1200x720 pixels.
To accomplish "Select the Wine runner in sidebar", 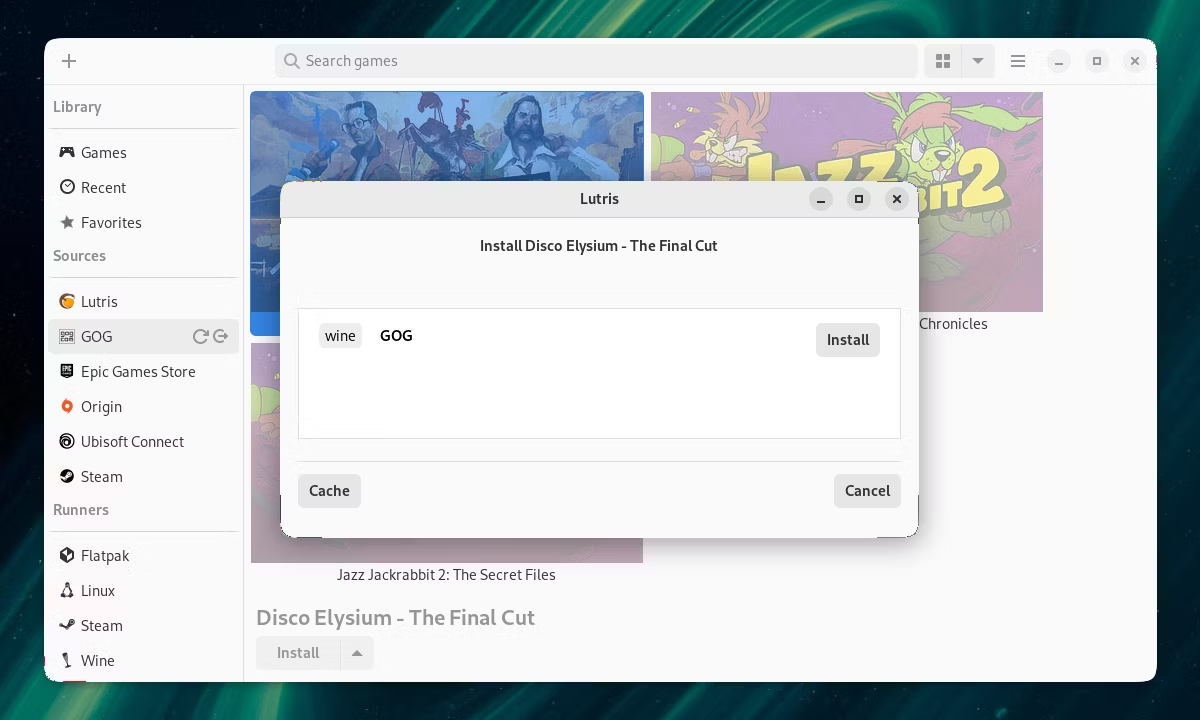I will pos(97,661).
